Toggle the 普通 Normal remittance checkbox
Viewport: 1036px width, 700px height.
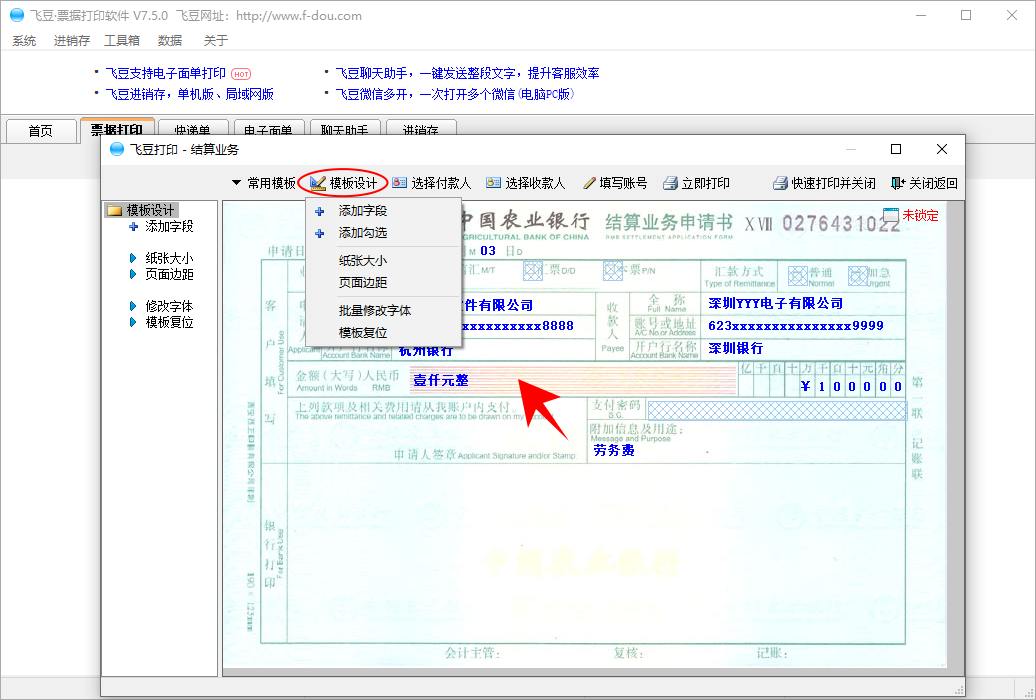(798, 276)
